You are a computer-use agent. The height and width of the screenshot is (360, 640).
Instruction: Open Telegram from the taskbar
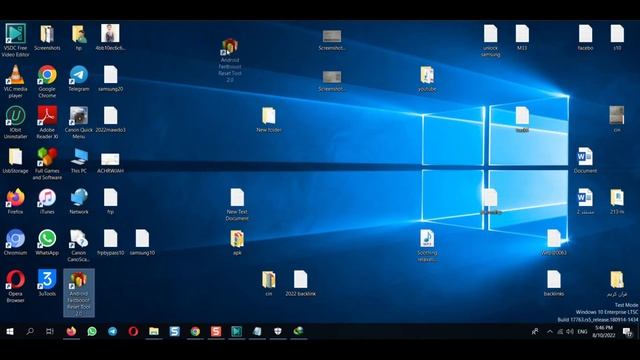(x=113, y=331)
